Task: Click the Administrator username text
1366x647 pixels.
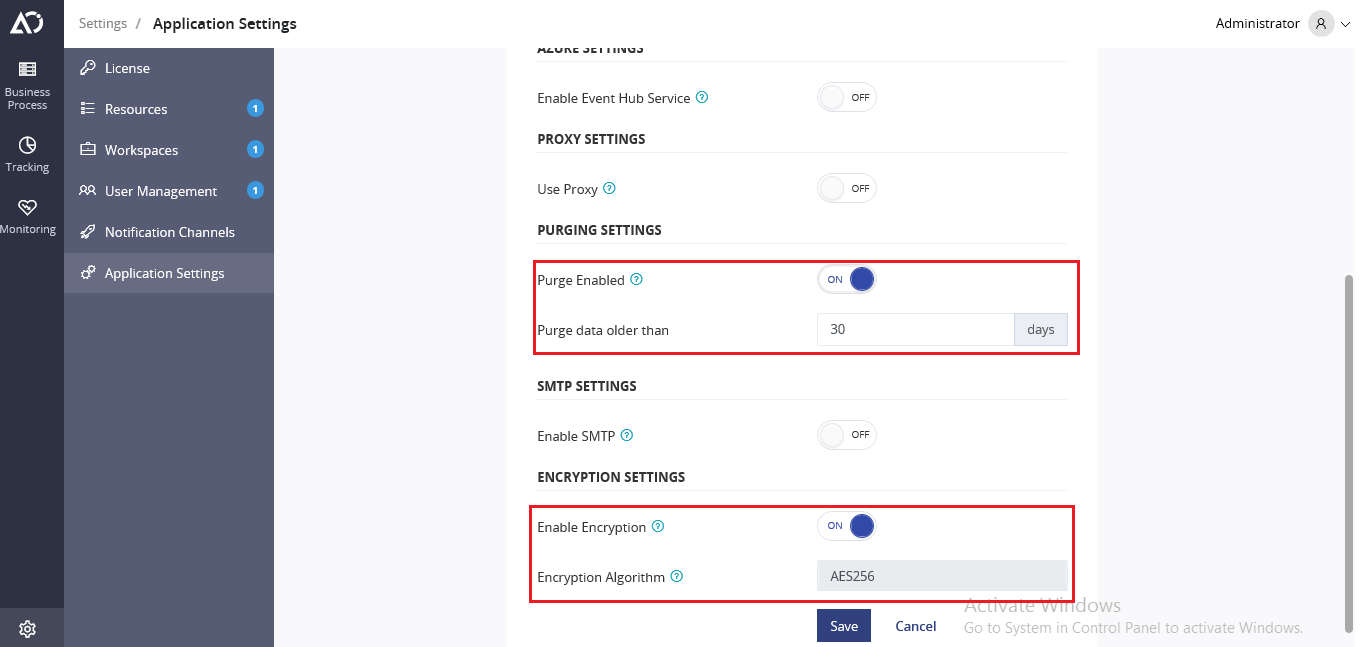Action: (x=1258, y=23)
